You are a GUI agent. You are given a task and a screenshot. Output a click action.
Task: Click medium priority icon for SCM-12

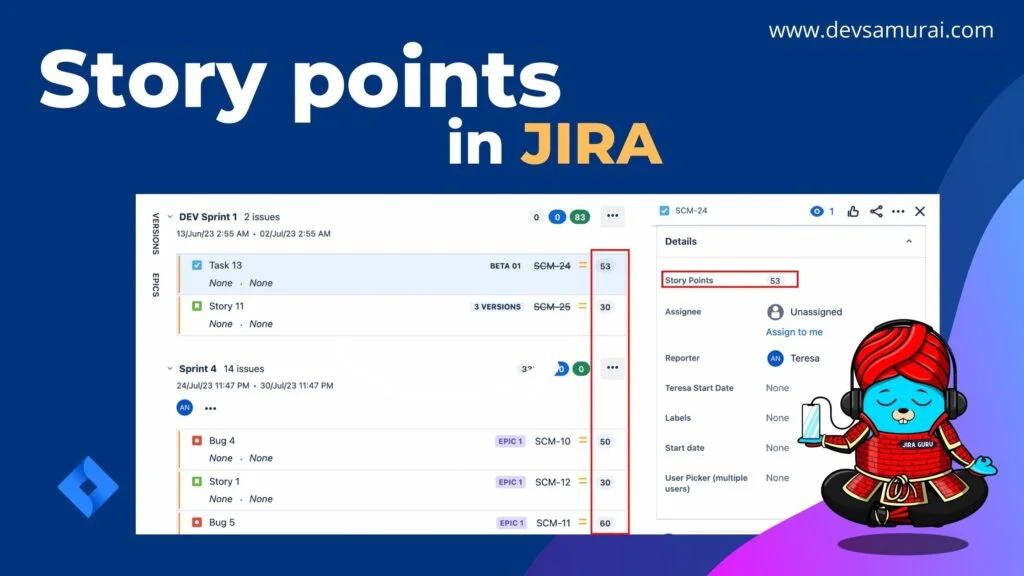coord(583,481)
